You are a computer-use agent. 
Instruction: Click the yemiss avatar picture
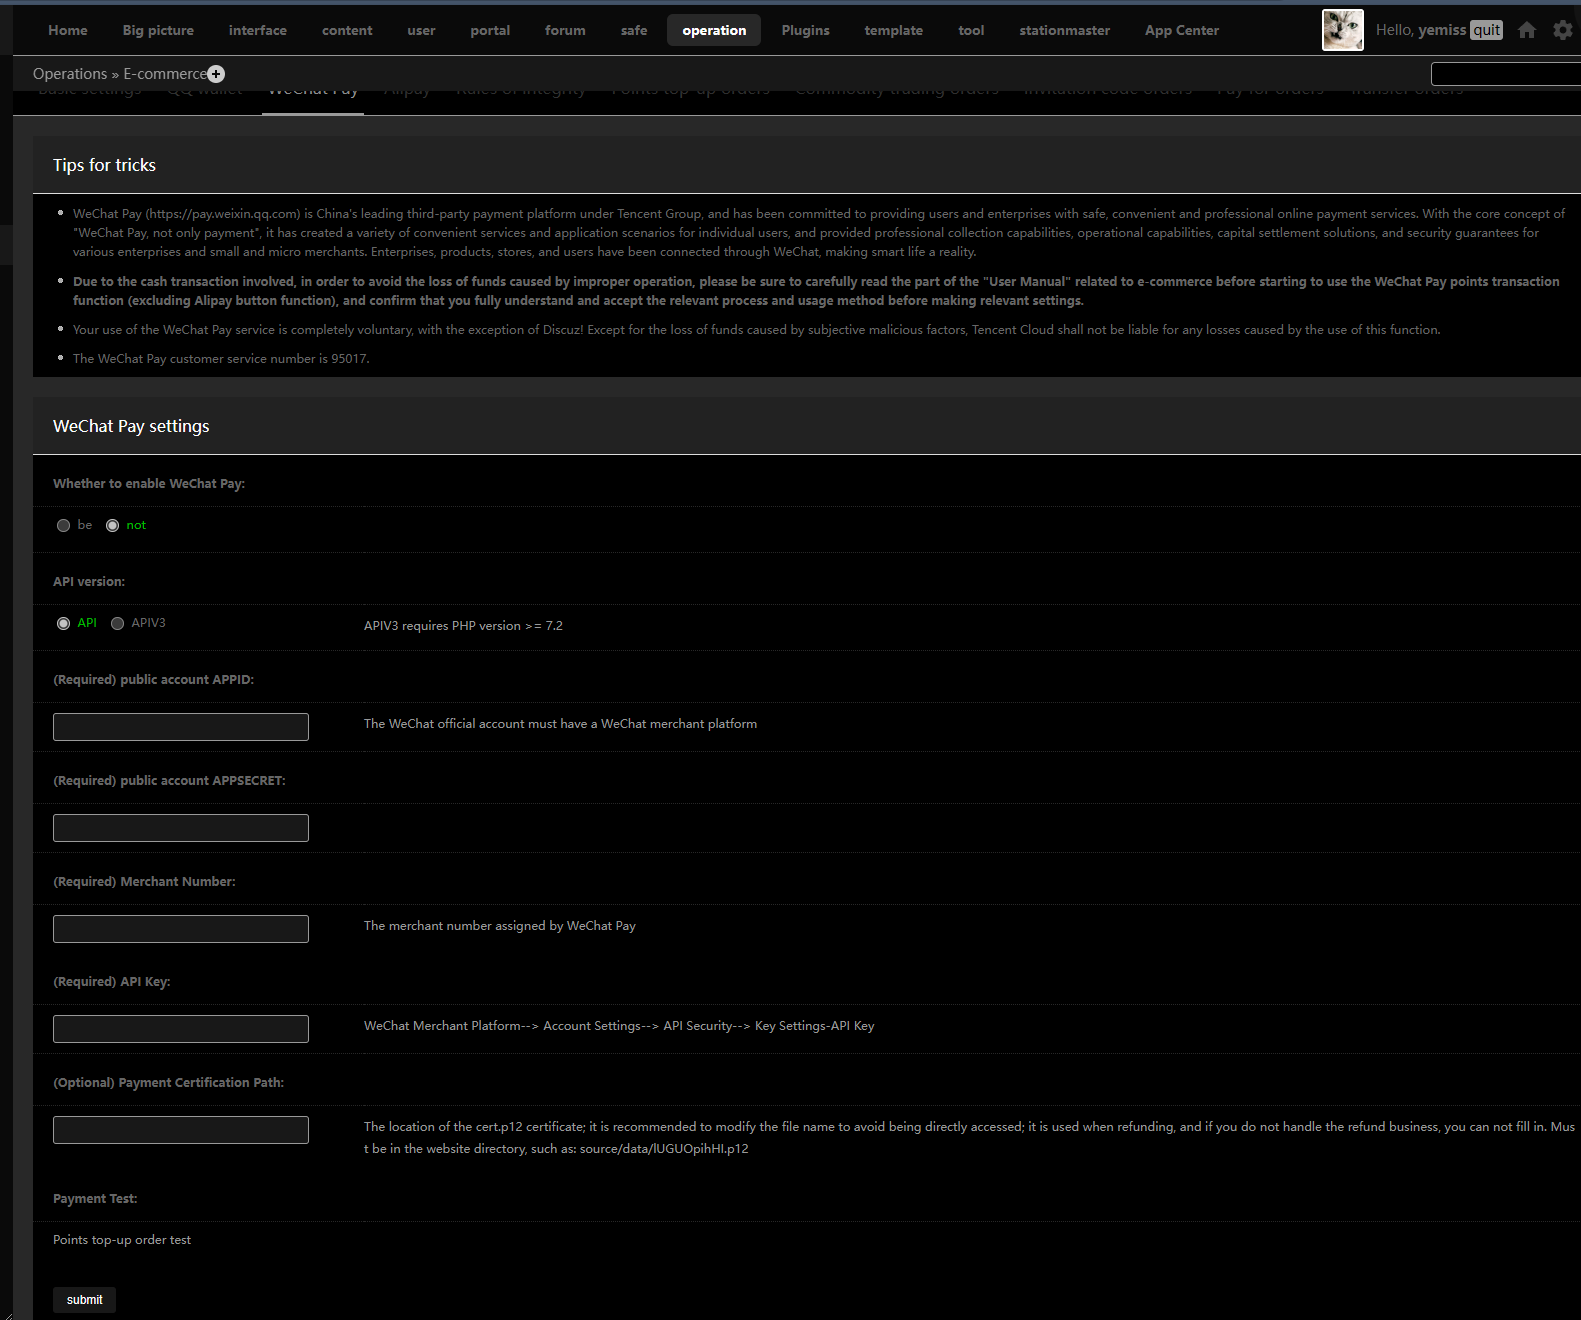click(1342, 30)
